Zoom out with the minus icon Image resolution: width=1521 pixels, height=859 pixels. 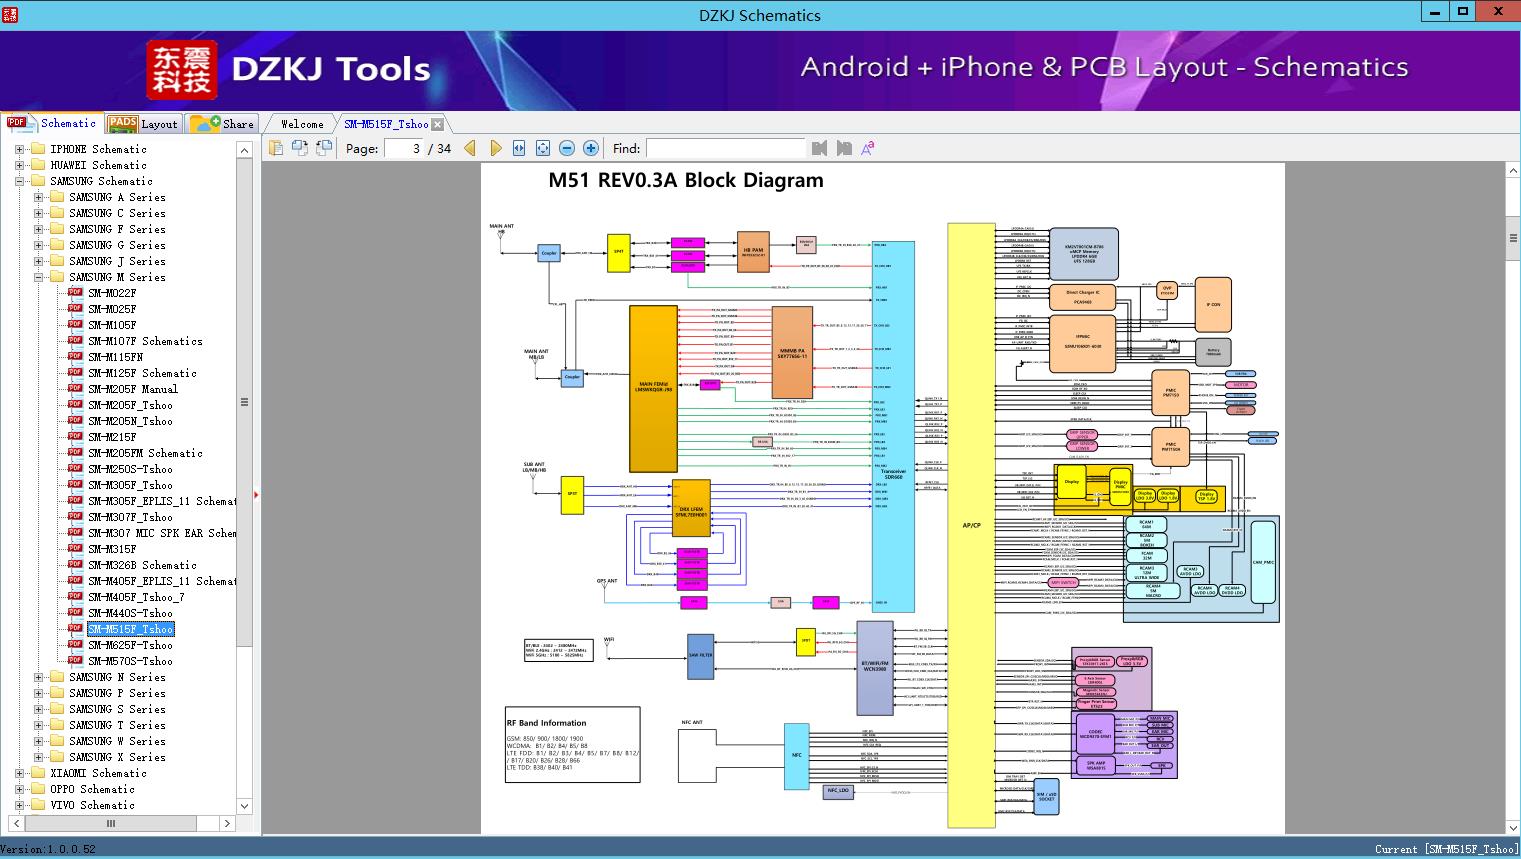point(567,148)
